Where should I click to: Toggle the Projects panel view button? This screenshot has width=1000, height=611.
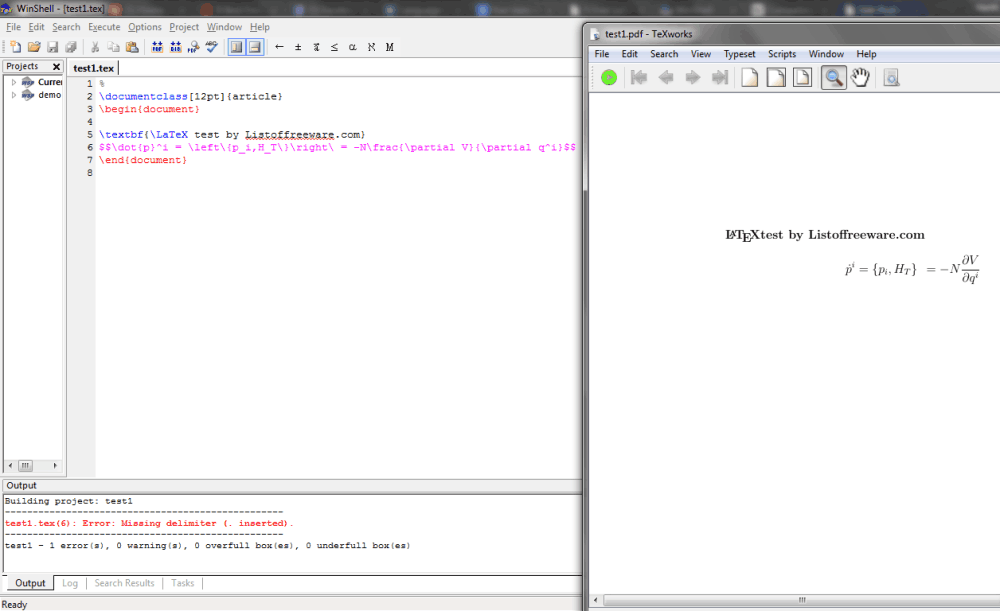[x=237, y=47]
